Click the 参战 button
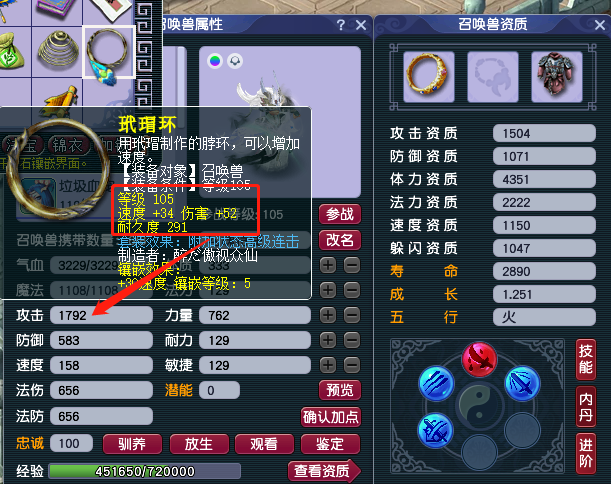 [x=340, y=214]
